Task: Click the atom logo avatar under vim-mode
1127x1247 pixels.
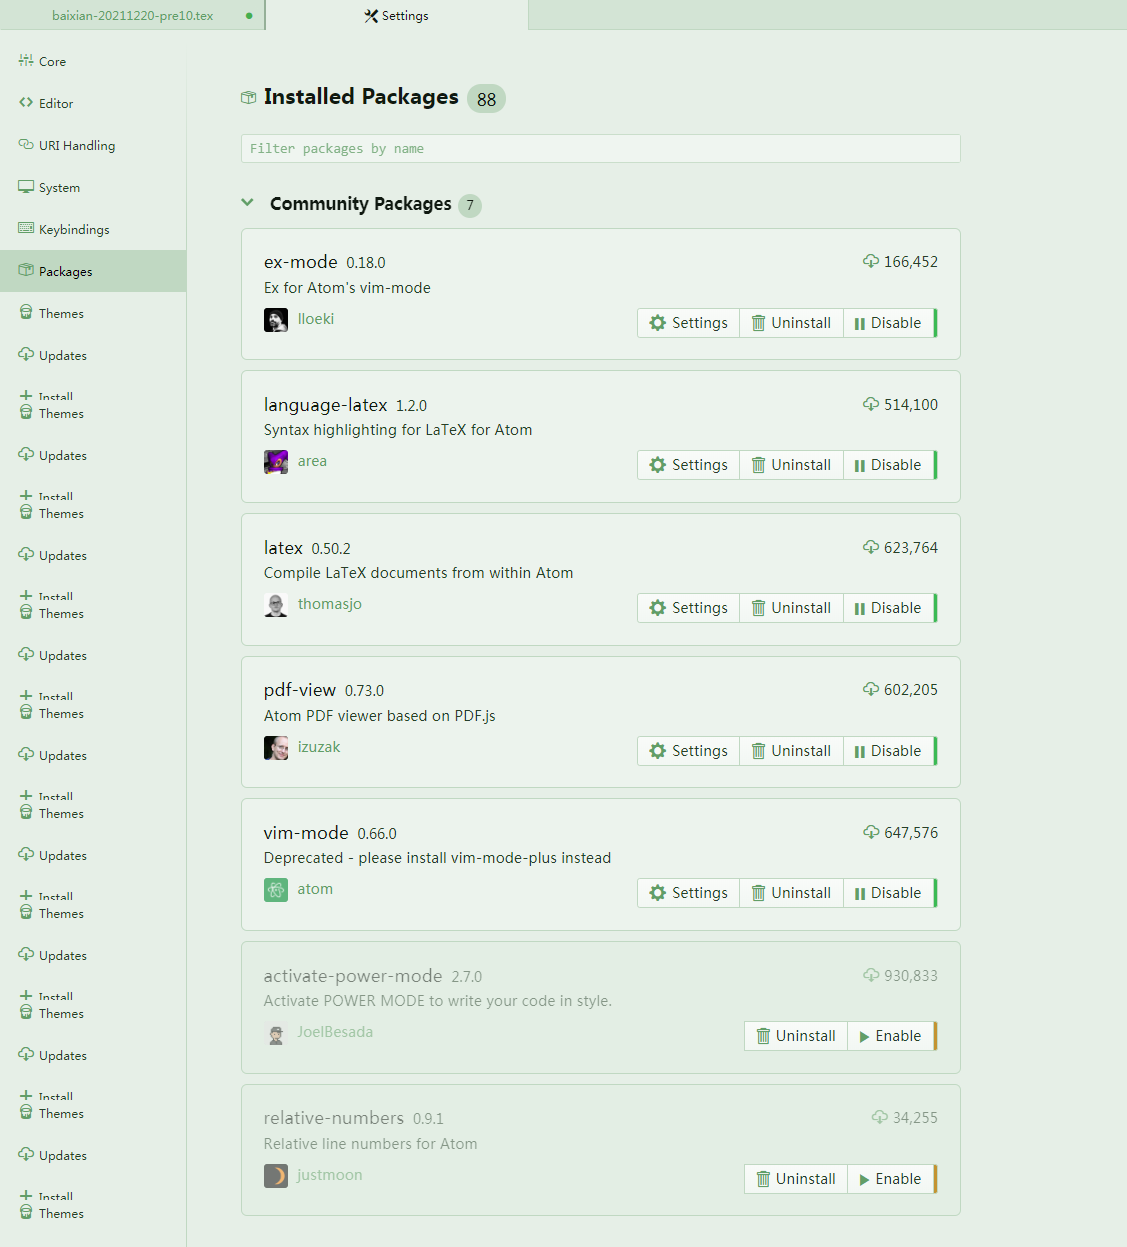Action: (276, 890)
